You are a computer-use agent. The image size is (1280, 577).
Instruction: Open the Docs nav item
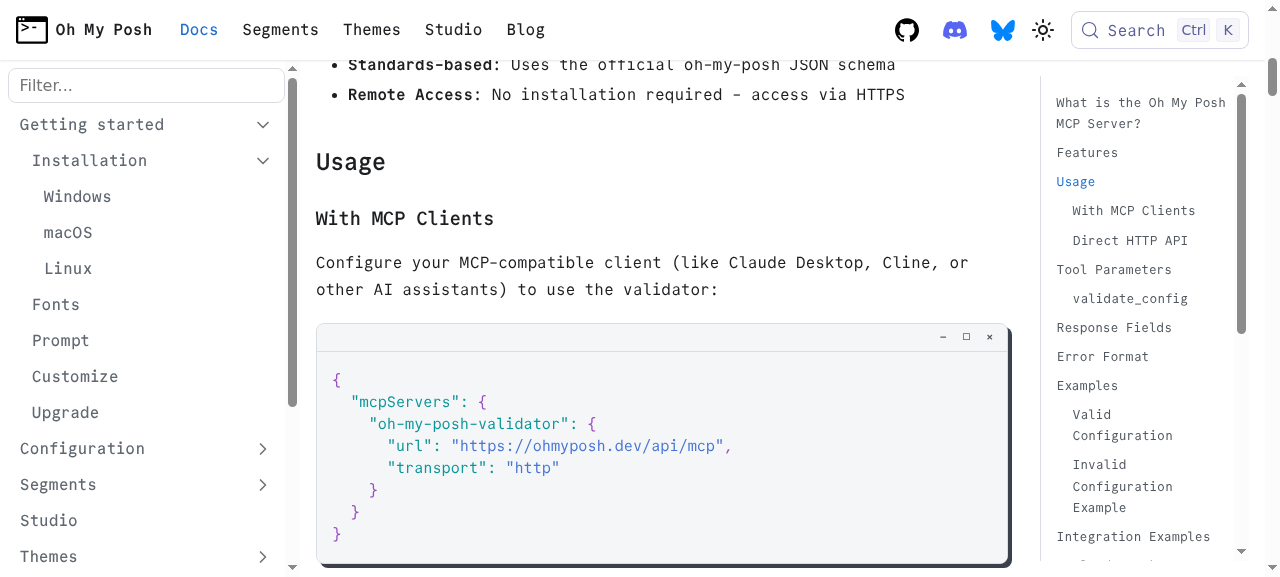pos(199,30)
